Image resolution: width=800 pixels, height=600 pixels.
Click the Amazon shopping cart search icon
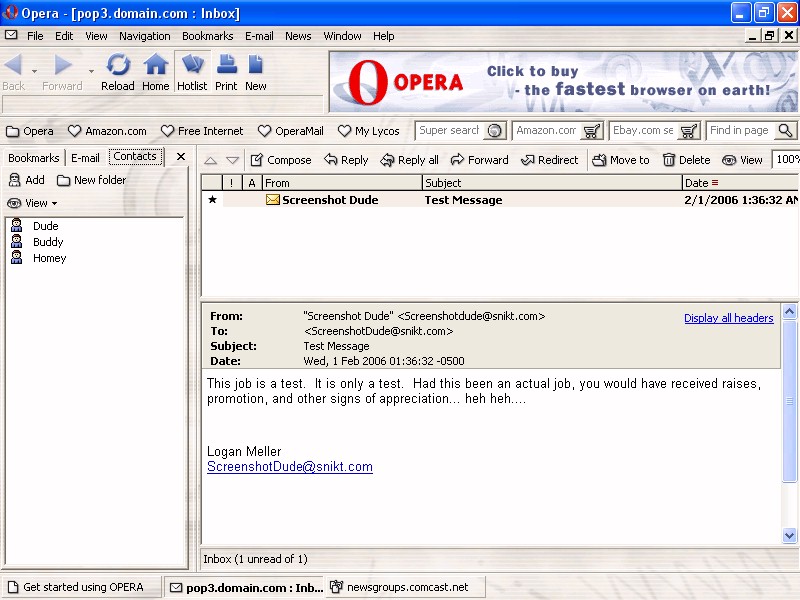click(x=592, y=131)
